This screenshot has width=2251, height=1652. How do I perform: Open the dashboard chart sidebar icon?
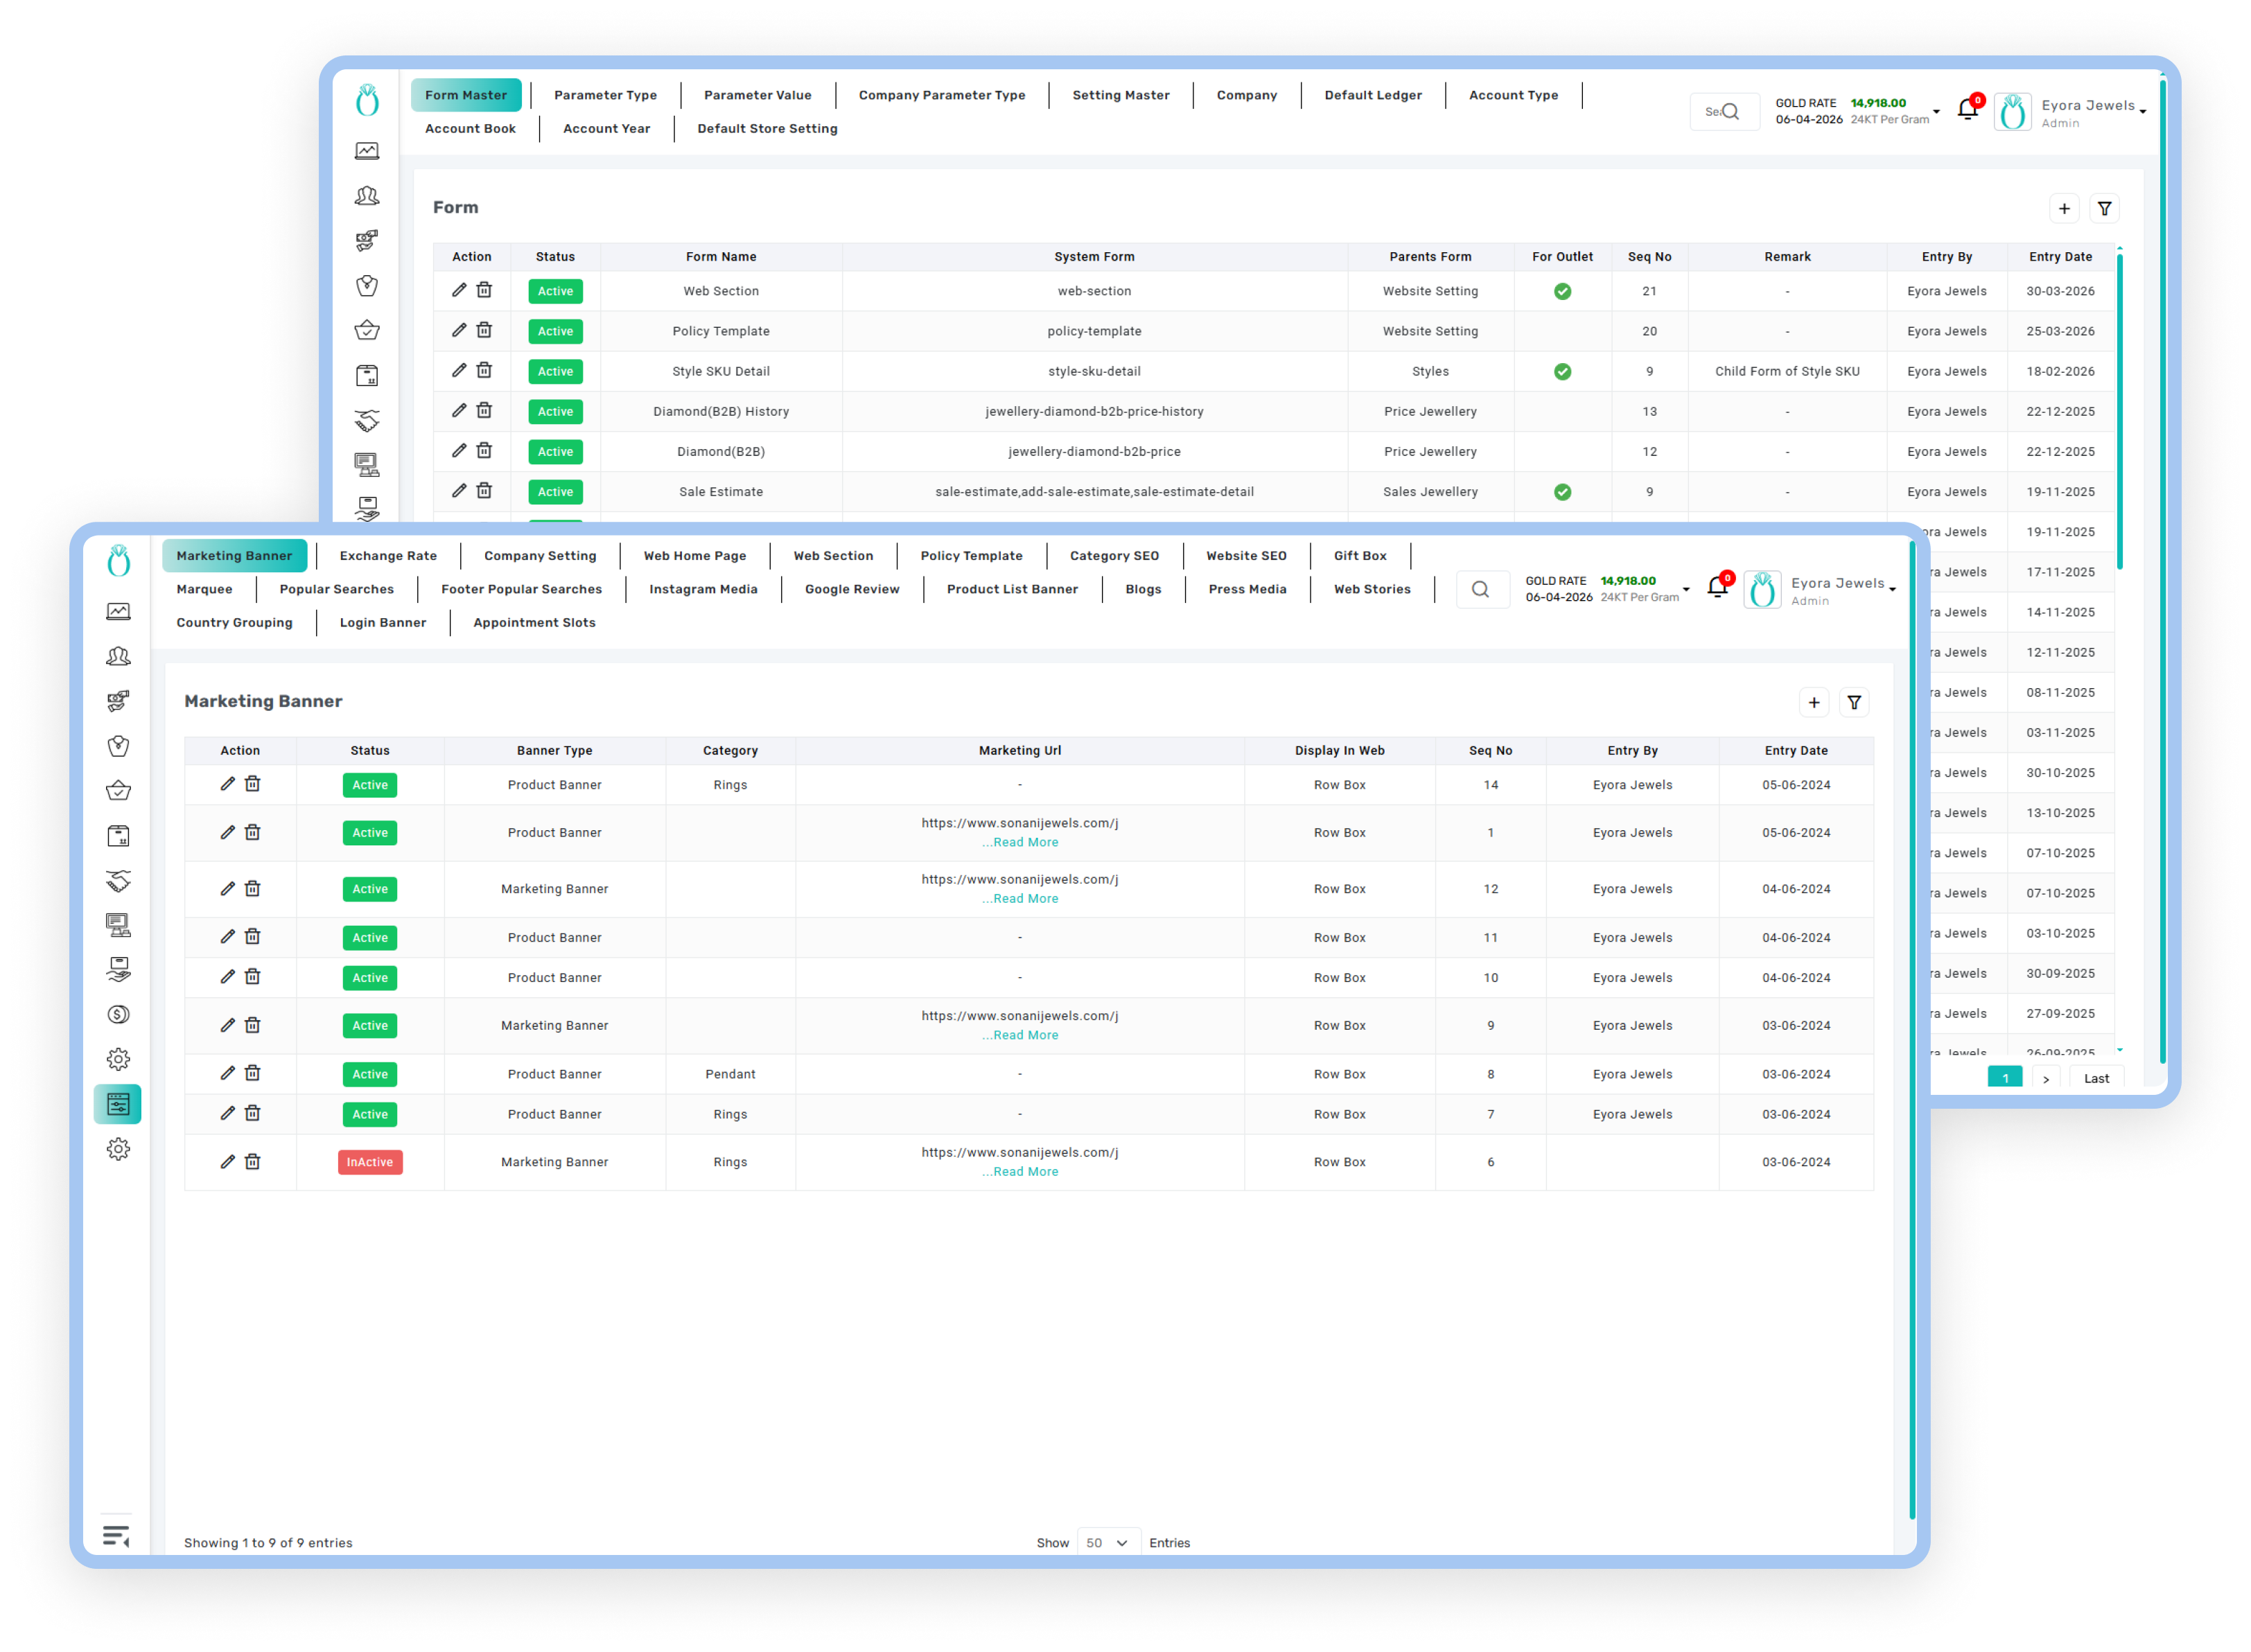coord(118,611)
